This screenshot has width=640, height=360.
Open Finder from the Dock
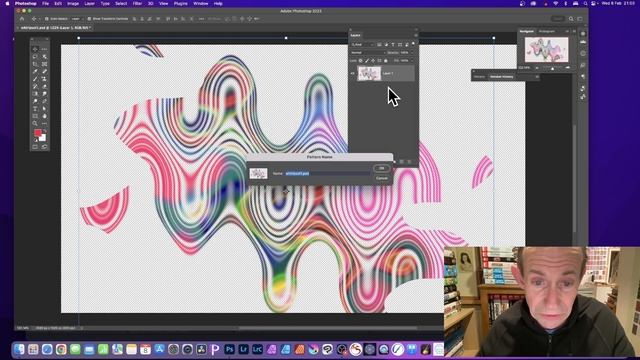point(19,349)
